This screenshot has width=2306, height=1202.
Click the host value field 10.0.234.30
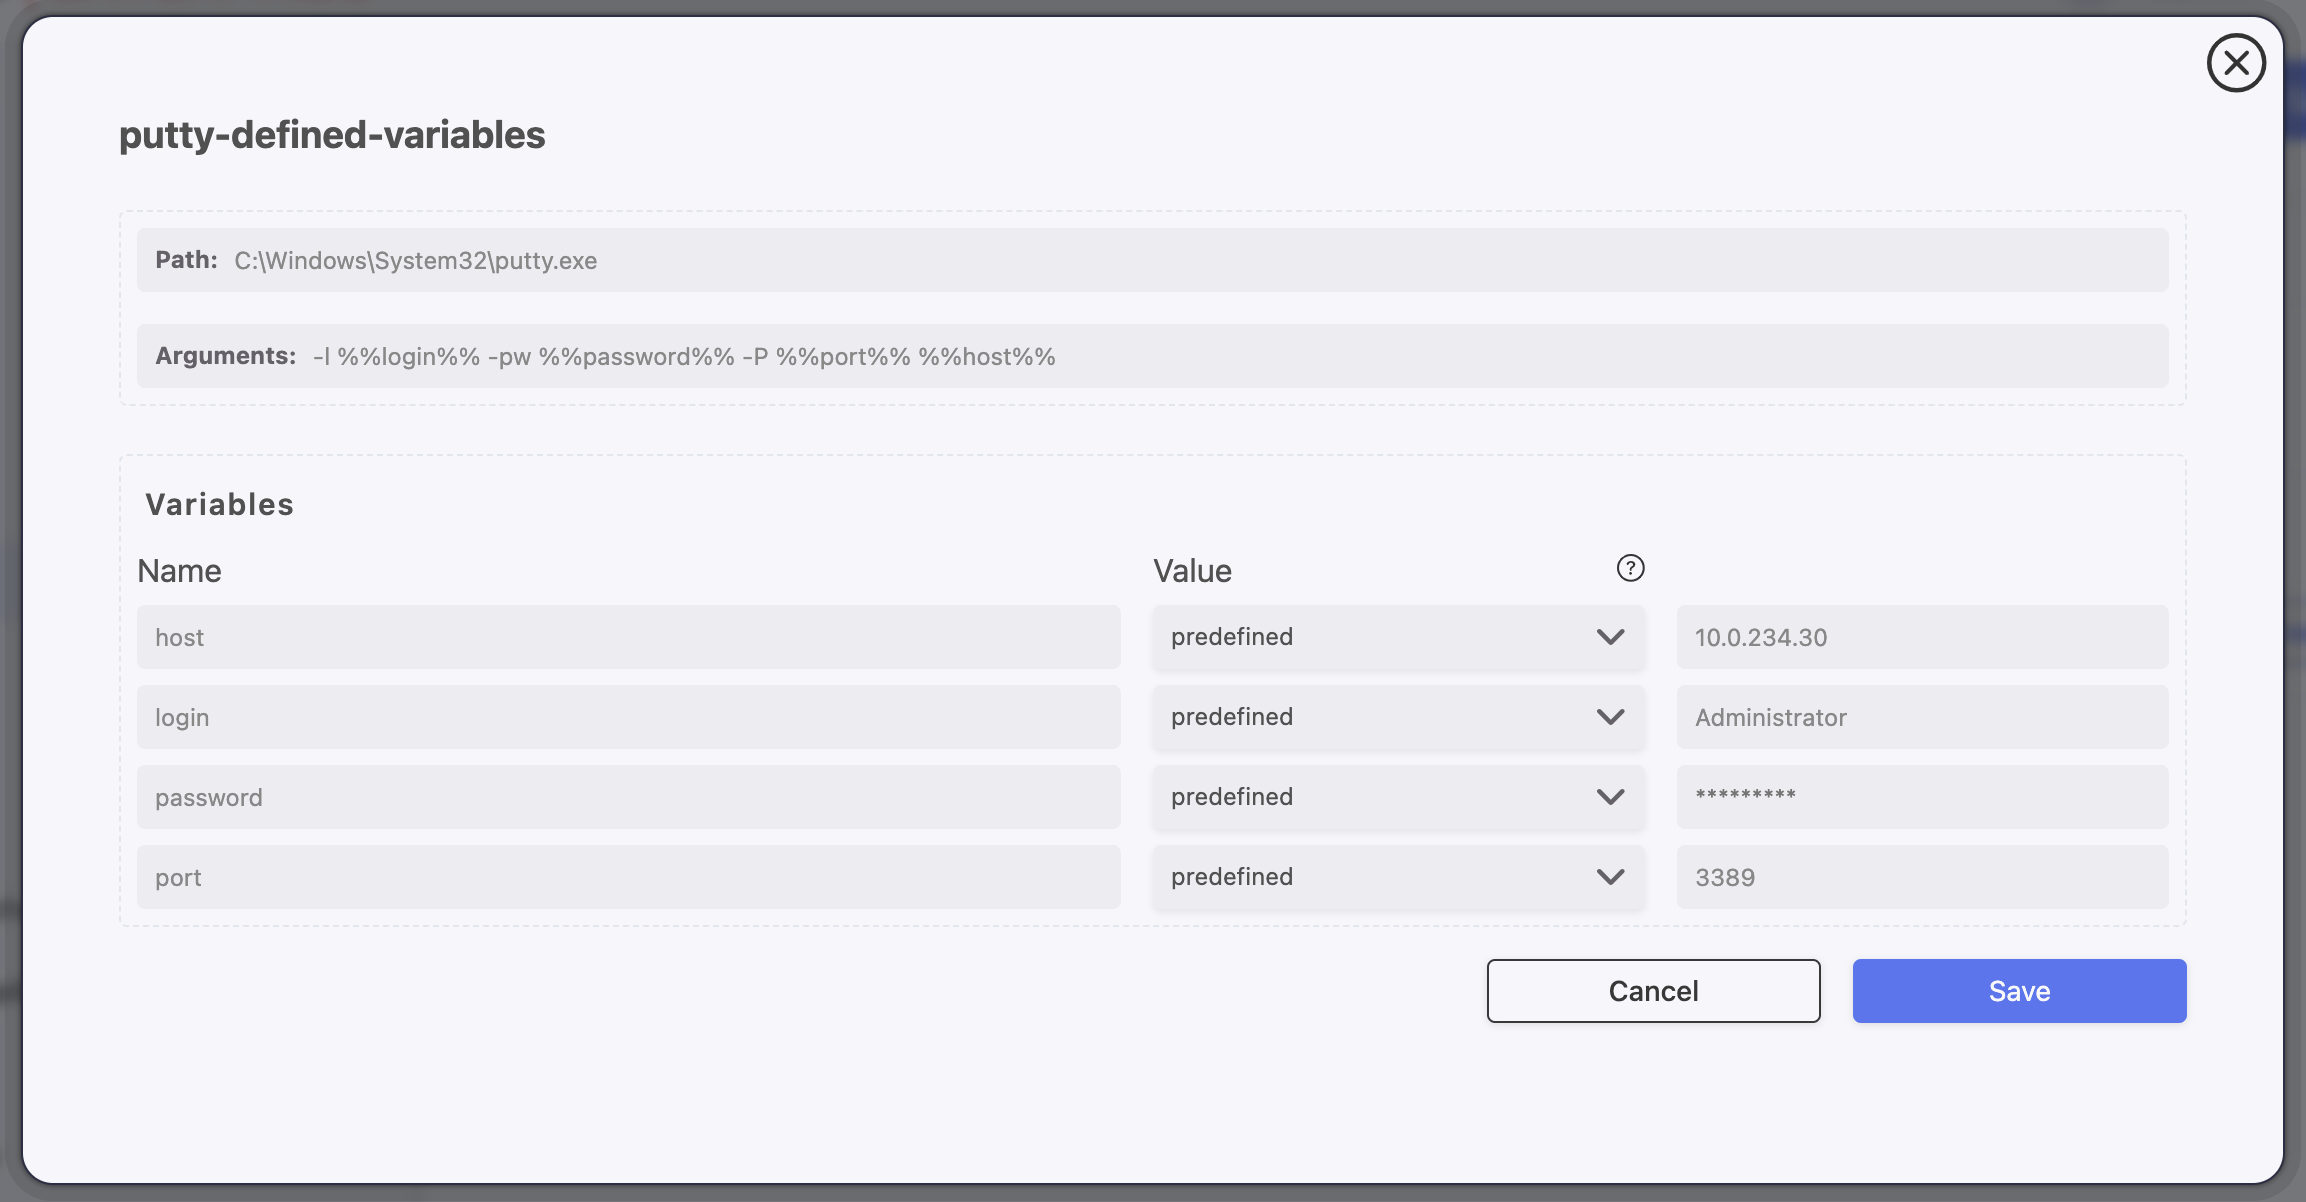(x=1921, y=637)
